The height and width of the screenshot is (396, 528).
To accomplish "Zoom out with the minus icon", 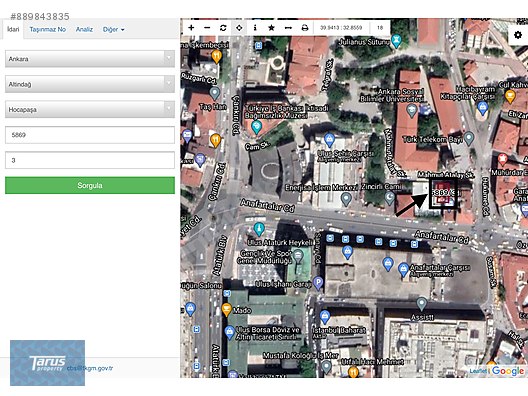I will click(x=207, y=28).
